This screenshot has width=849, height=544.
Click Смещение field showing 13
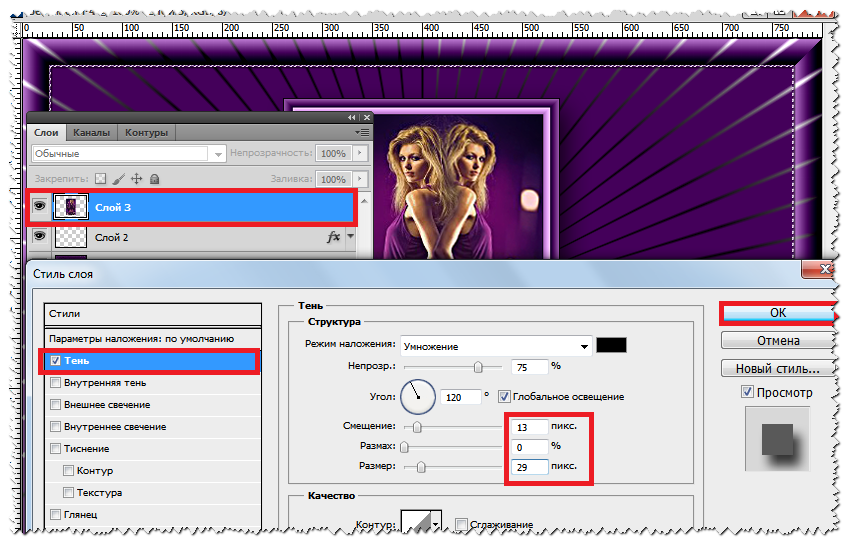coord(529,427)
